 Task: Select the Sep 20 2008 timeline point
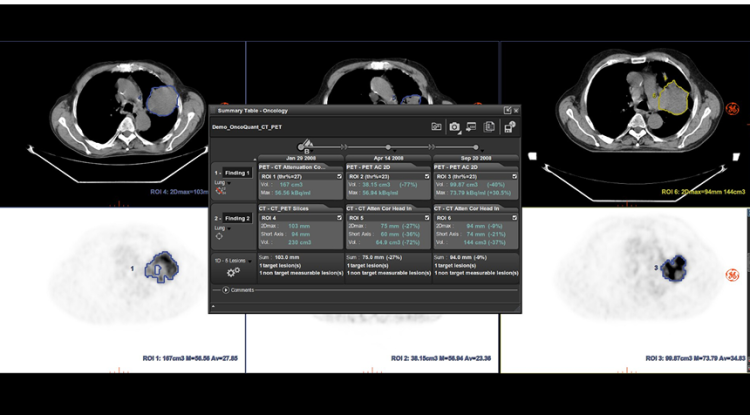point(475,147)
